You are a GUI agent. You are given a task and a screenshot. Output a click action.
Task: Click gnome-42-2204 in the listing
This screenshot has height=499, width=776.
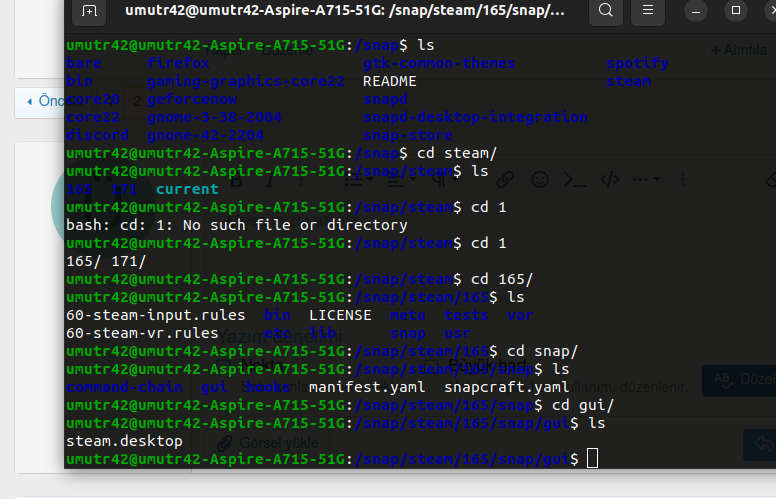pyautogui.click(x=205, y=135)
